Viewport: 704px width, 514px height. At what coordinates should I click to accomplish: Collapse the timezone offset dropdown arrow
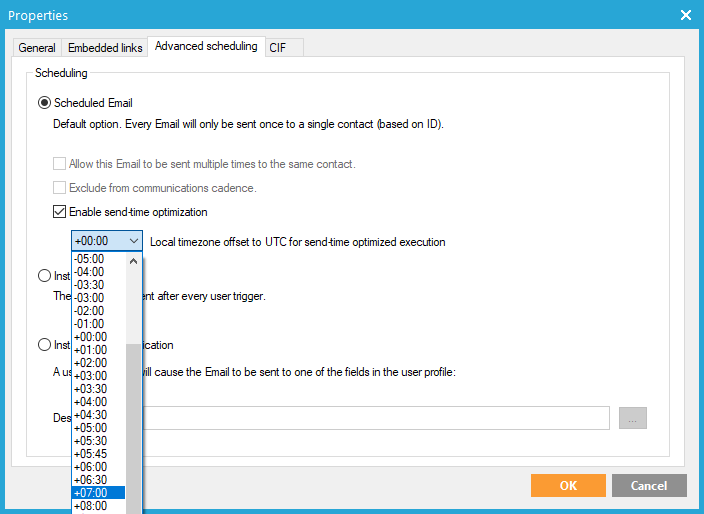point(134,242)
